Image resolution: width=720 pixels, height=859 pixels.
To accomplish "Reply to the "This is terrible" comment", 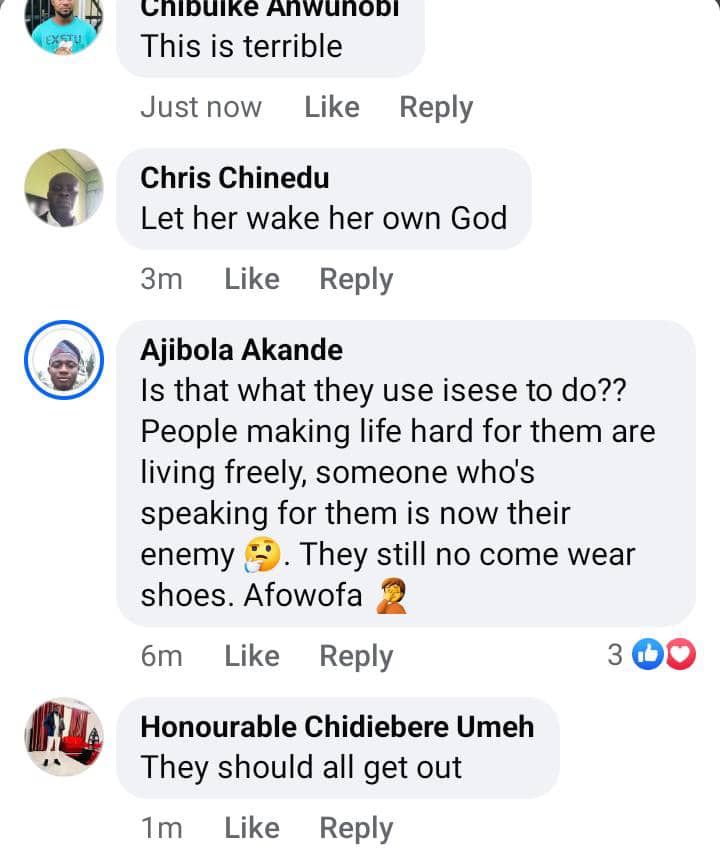I will (x=436, y=107).
